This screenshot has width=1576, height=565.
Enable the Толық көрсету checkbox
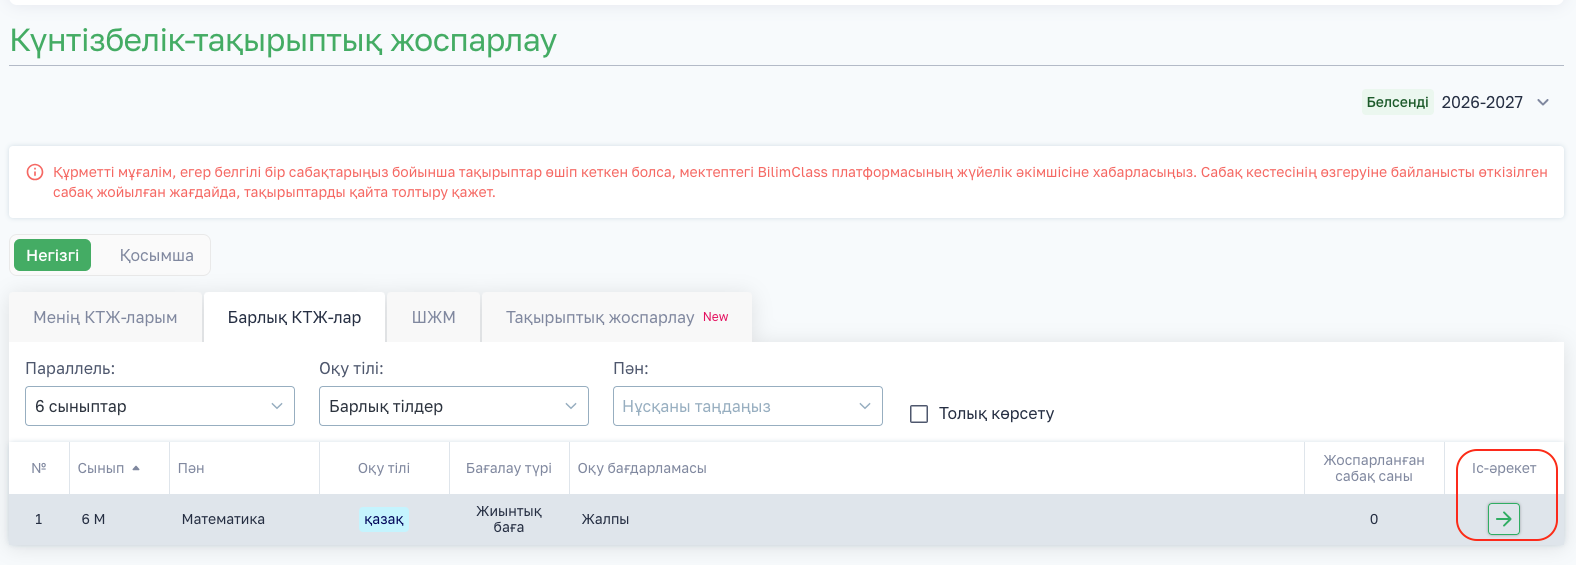point(919,414)
